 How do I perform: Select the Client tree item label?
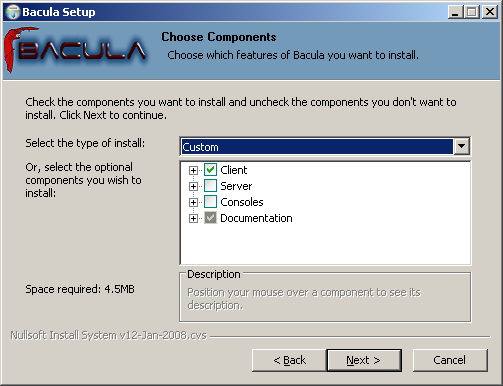click(234, 170)
